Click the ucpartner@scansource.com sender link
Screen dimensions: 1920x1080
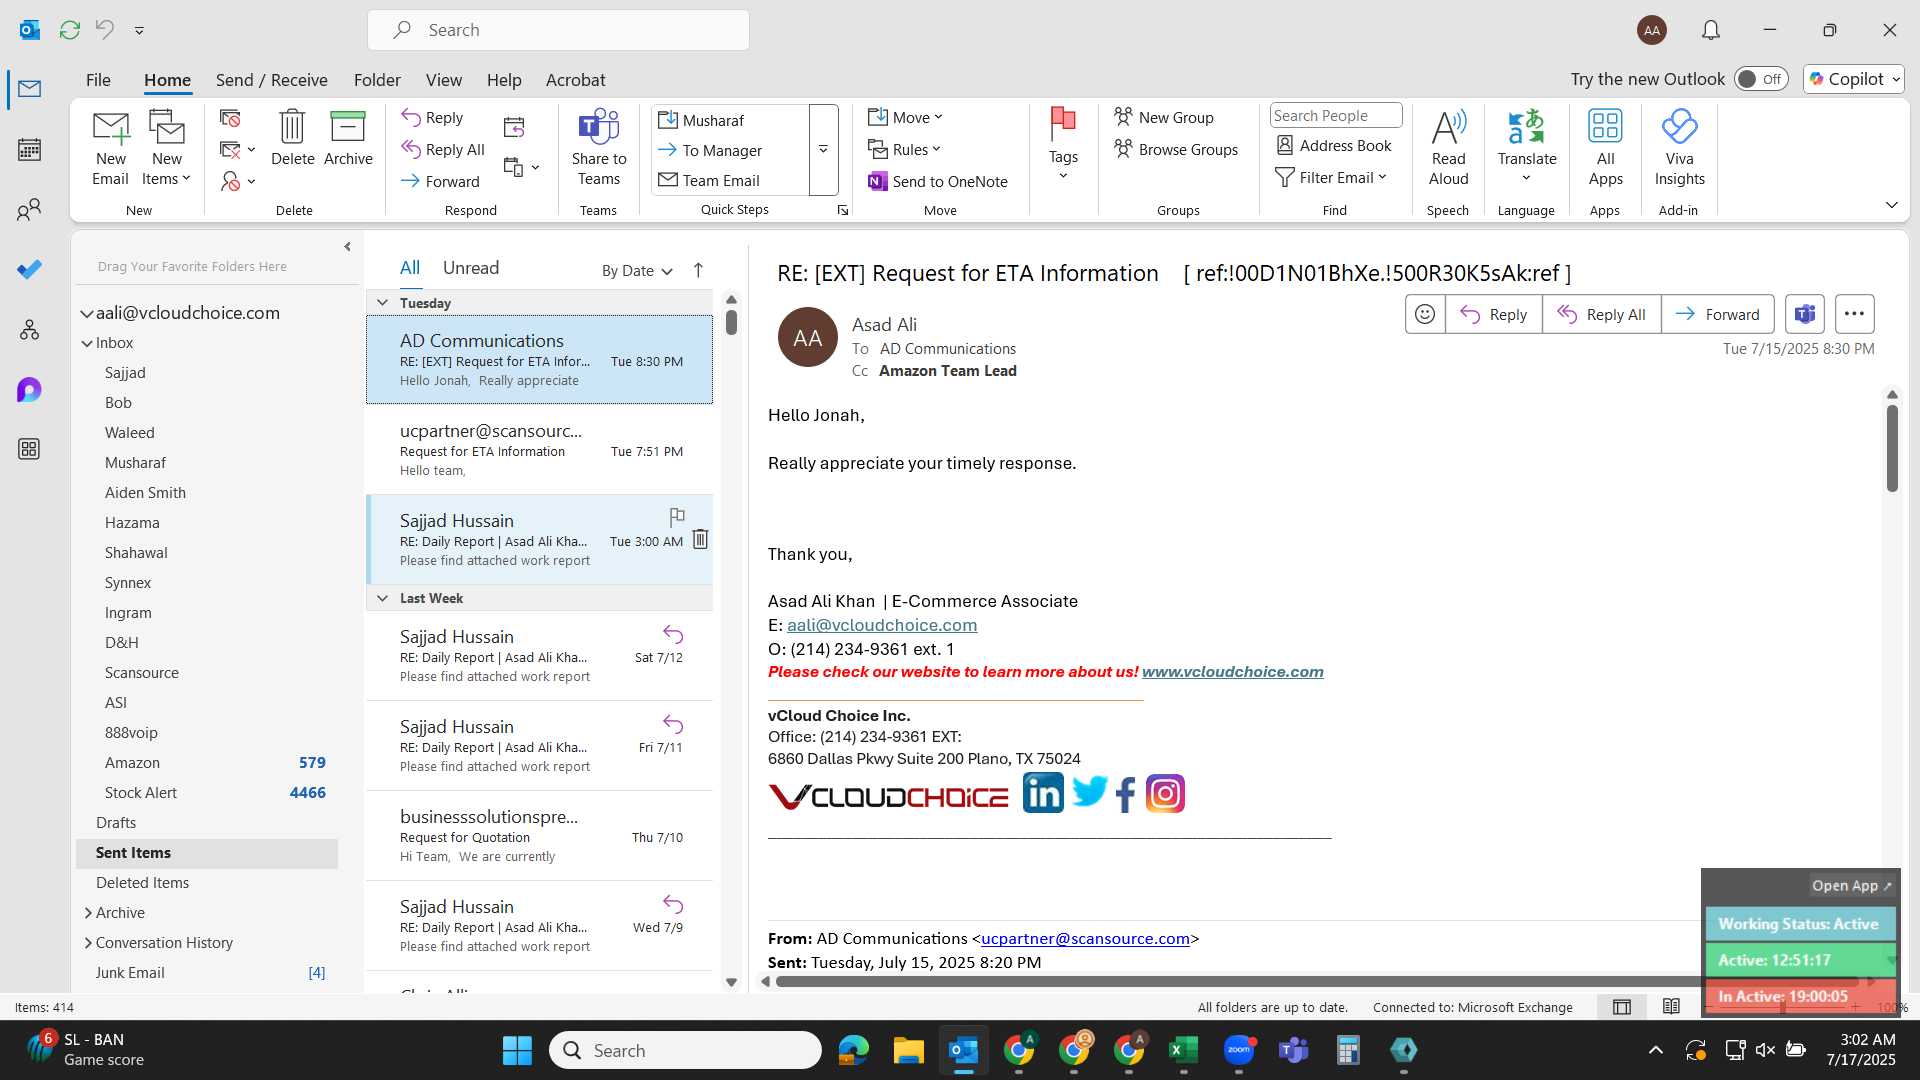coord(1085,939)
